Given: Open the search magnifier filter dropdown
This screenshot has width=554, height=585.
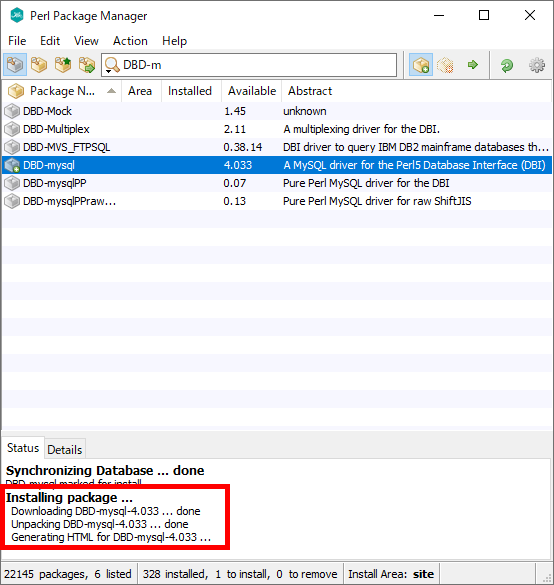Looking at the screenshot, I should pyautogui.click(x=112, y=65).
